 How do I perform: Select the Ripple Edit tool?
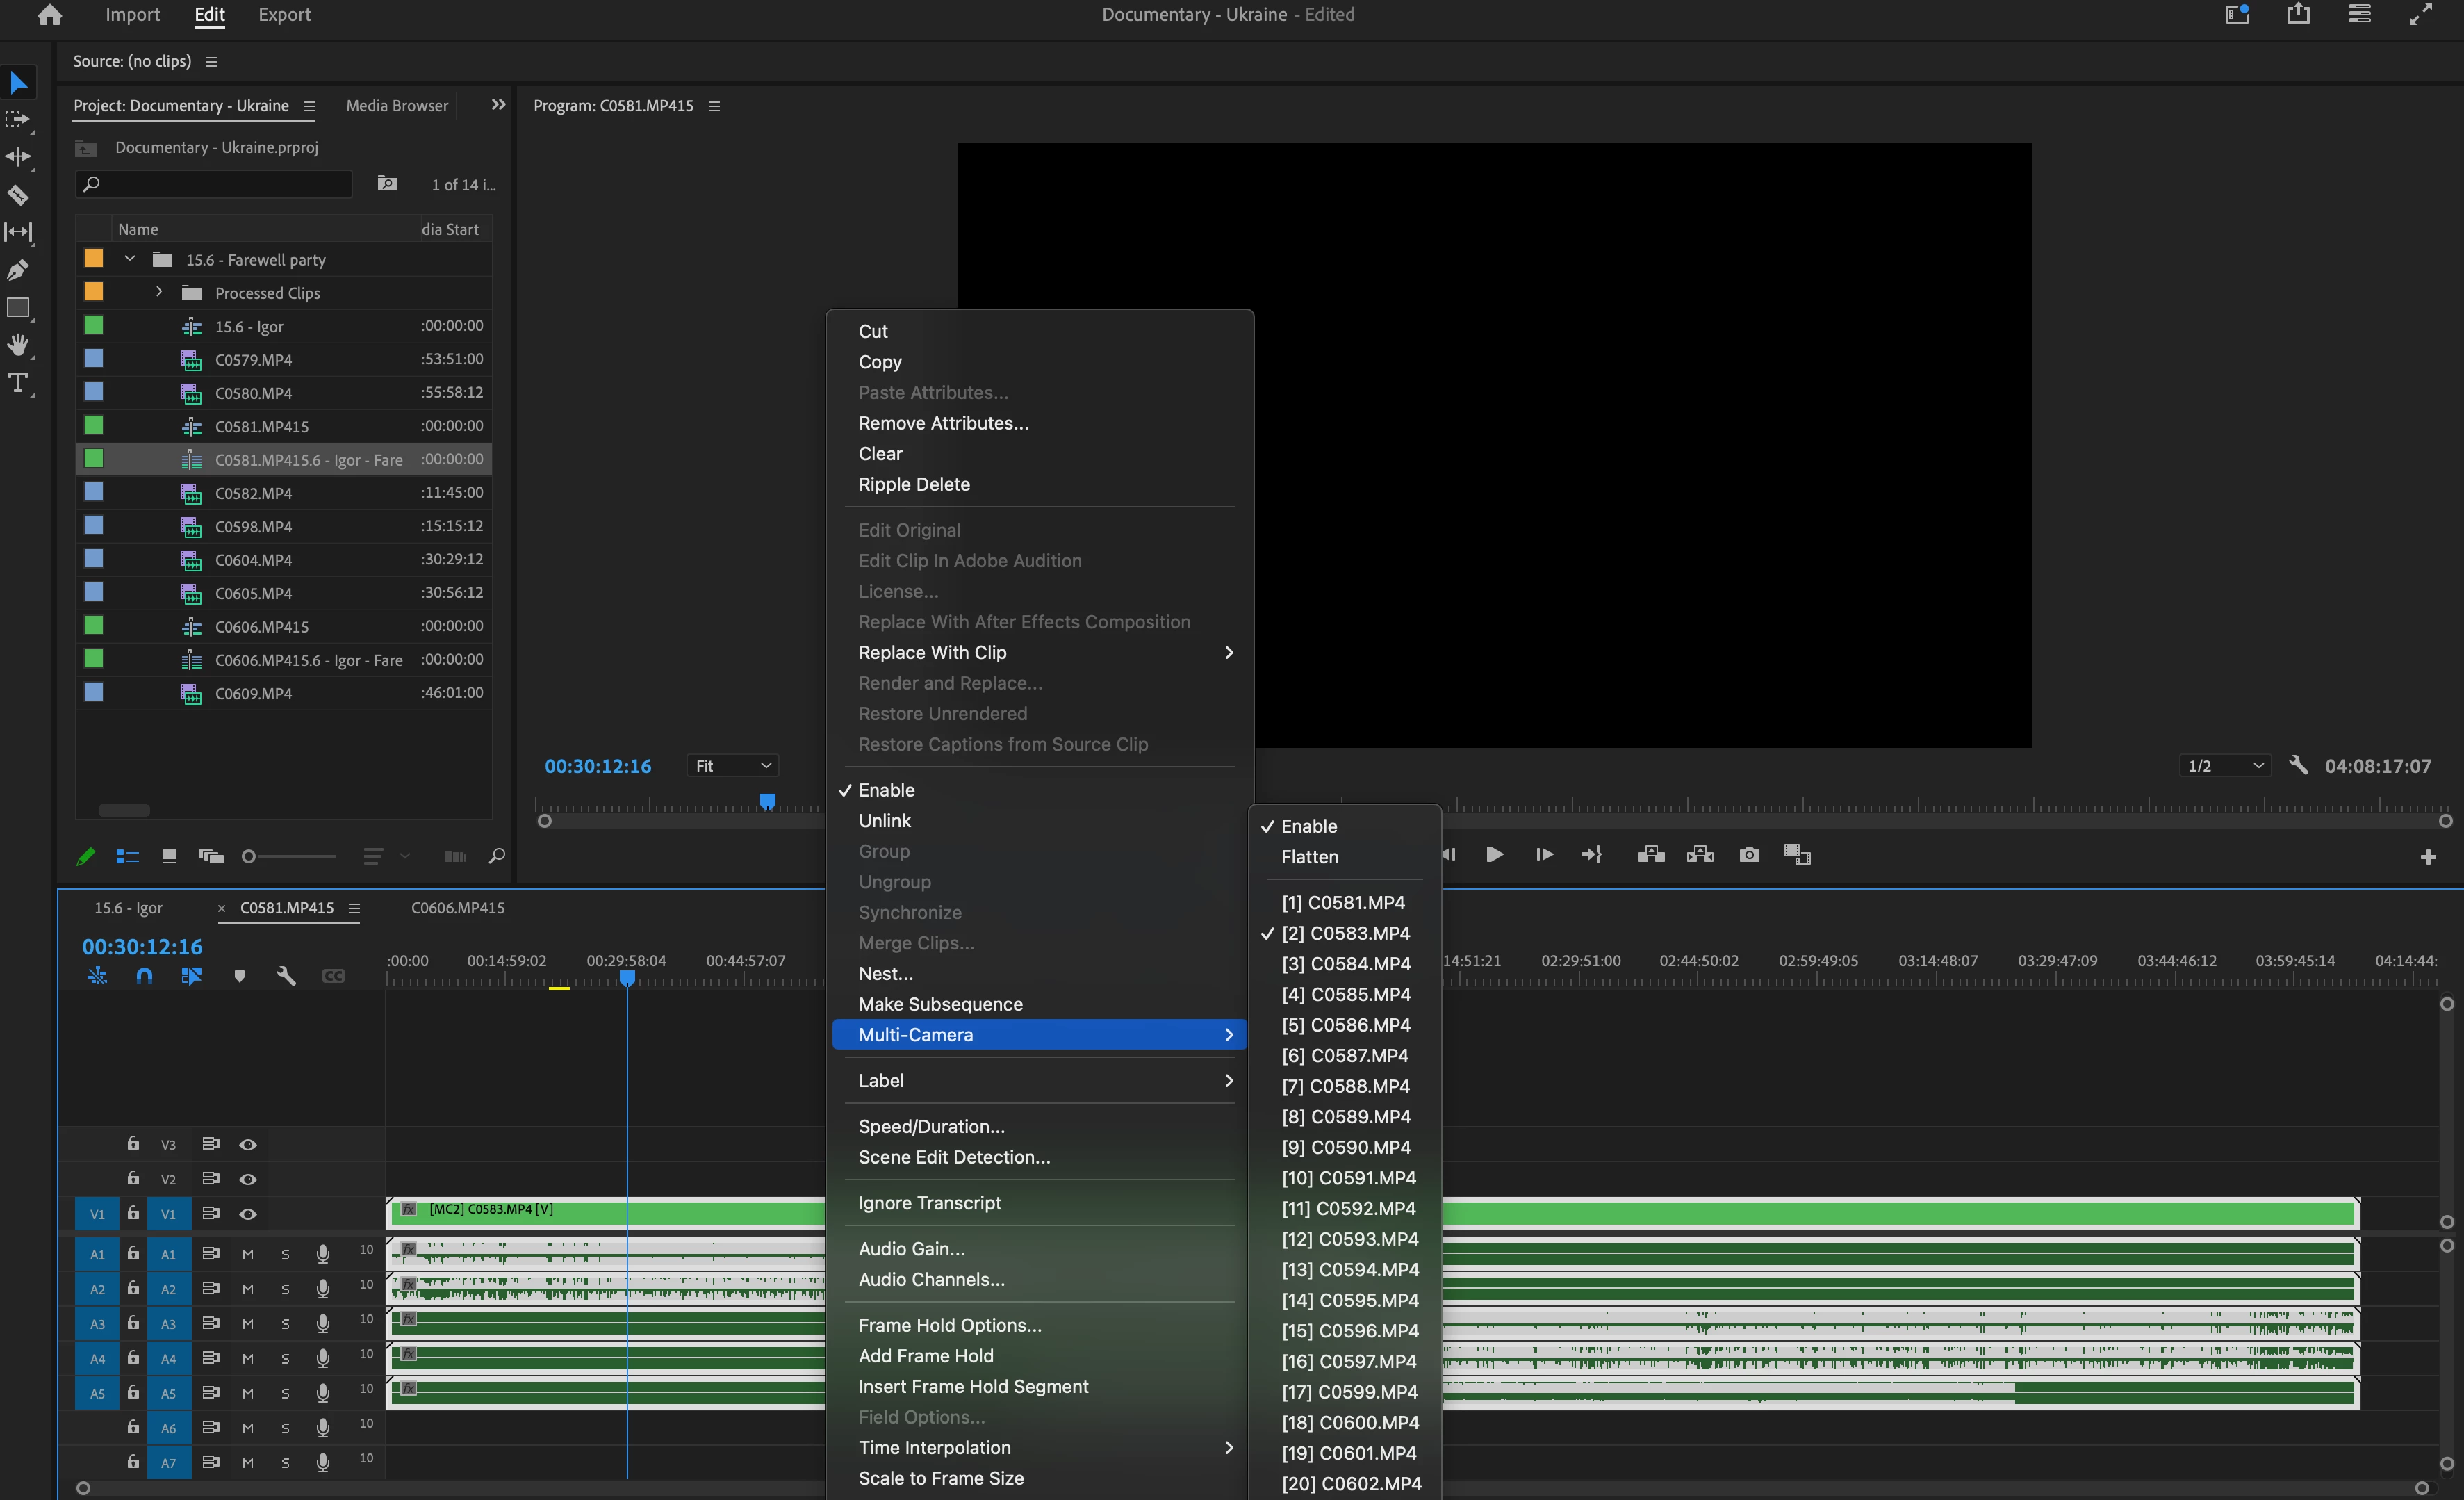point(18,157)
